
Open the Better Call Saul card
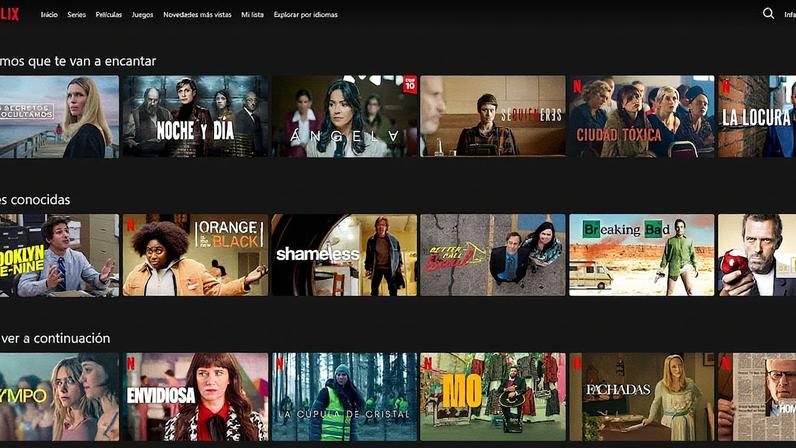492,255
